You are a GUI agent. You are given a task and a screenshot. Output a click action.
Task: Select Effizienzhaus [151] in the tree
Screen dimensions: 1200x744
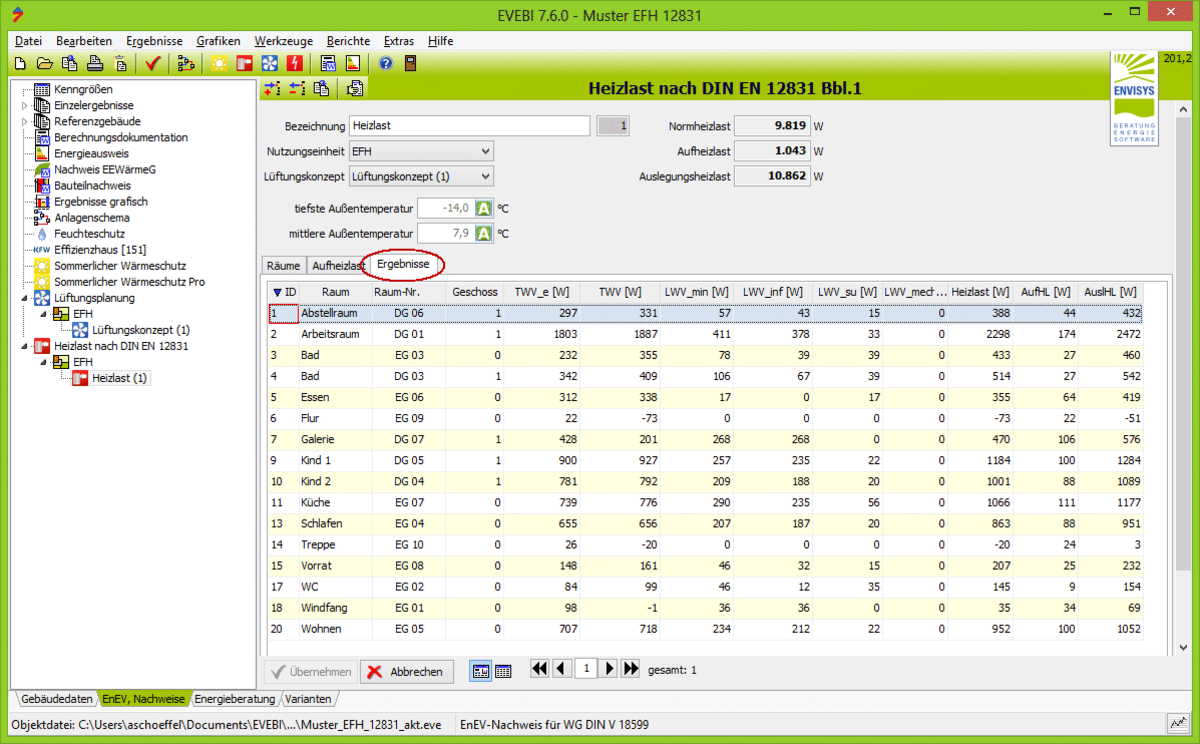[x=100, y=250]
